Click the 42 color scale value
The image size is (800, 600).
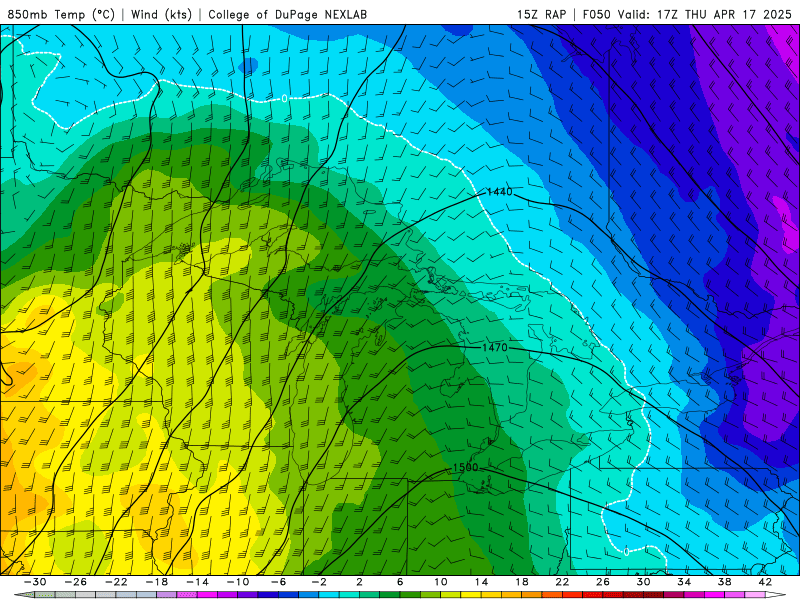765,582
